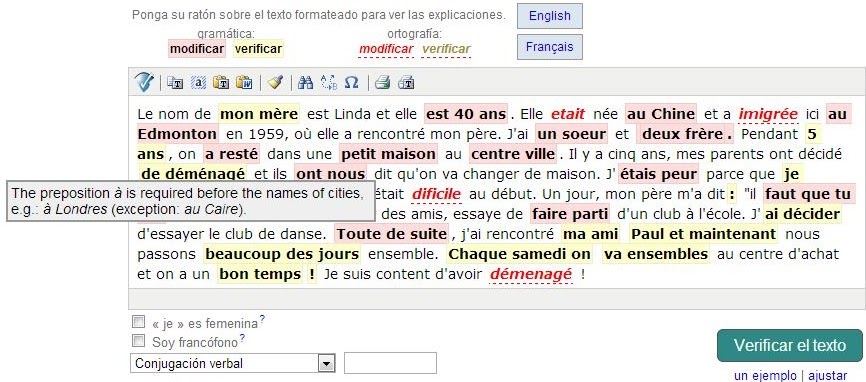Viewport: 866px width, 382px height.
Task: Click highlighted phrase 'est 40 ans'
Action: (467, 114)
